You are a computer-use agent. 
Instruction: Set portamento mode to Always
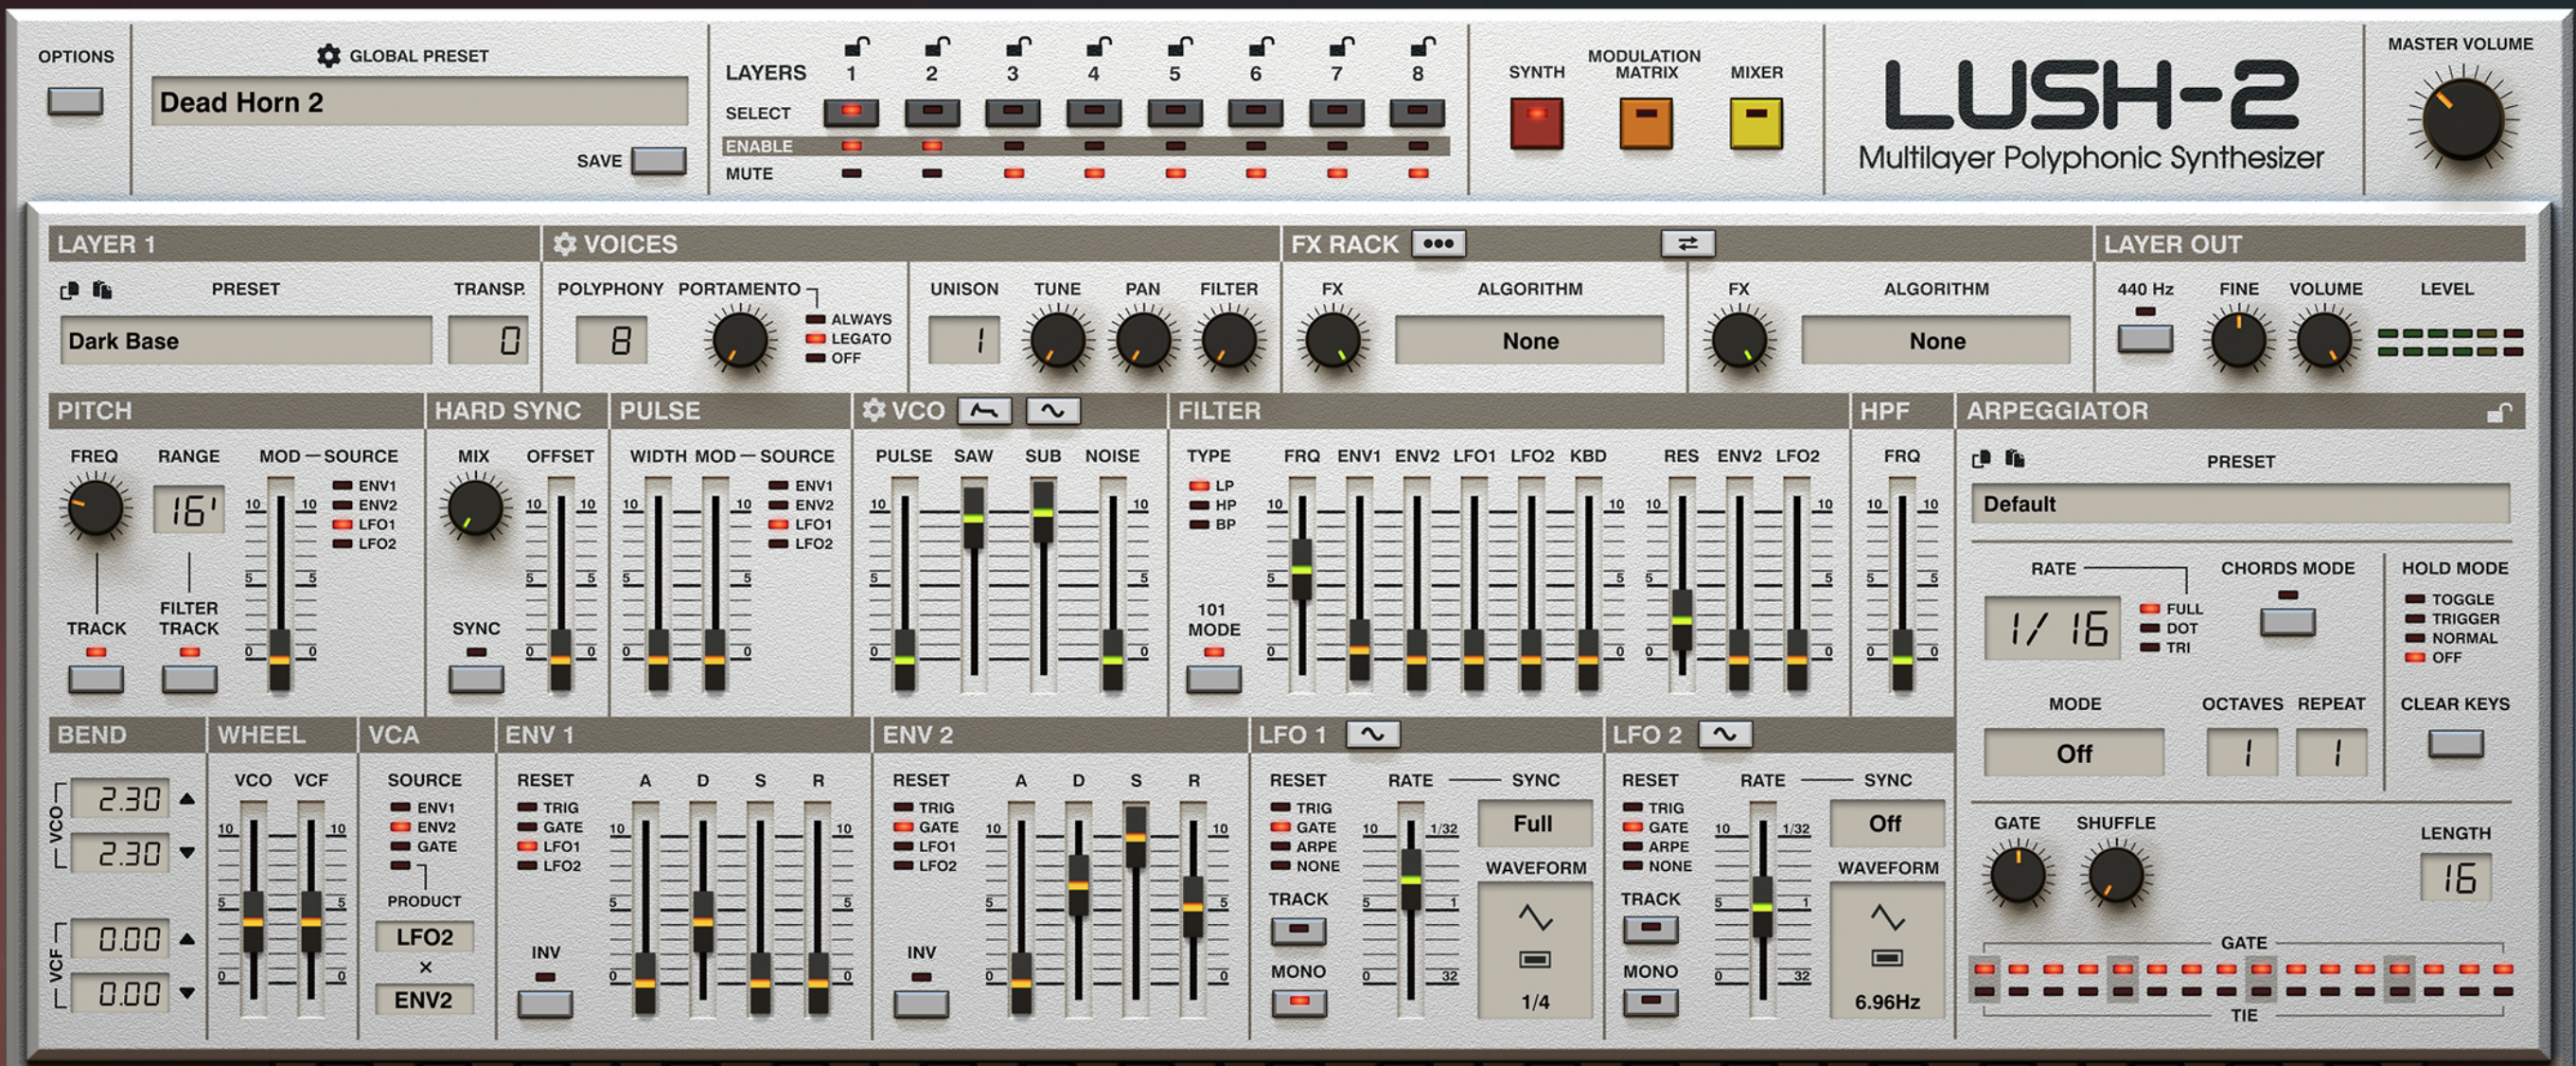pos(816,320)
